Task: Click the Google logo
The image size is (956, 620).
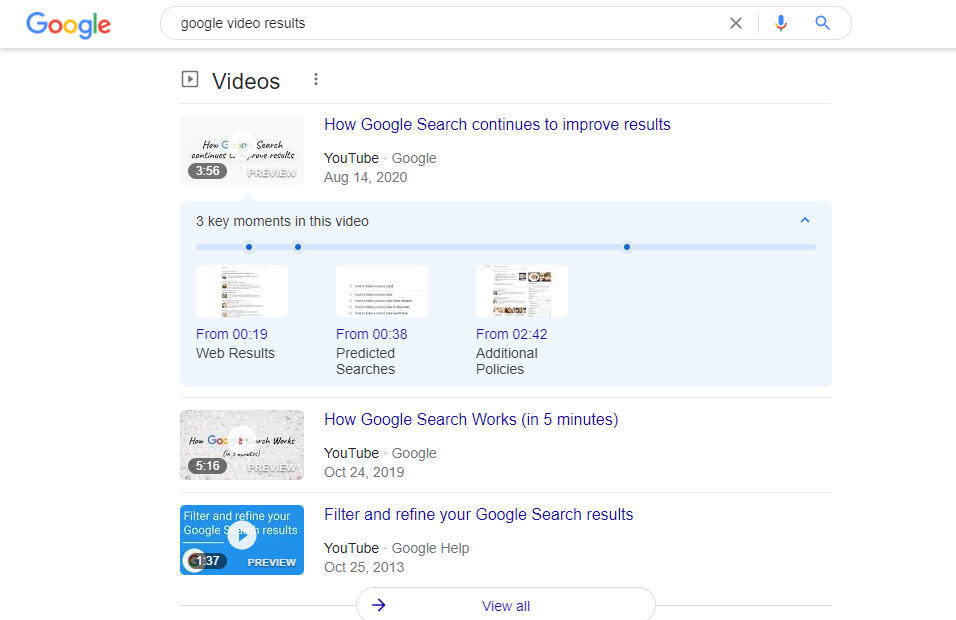Action: tap(68, 25)
